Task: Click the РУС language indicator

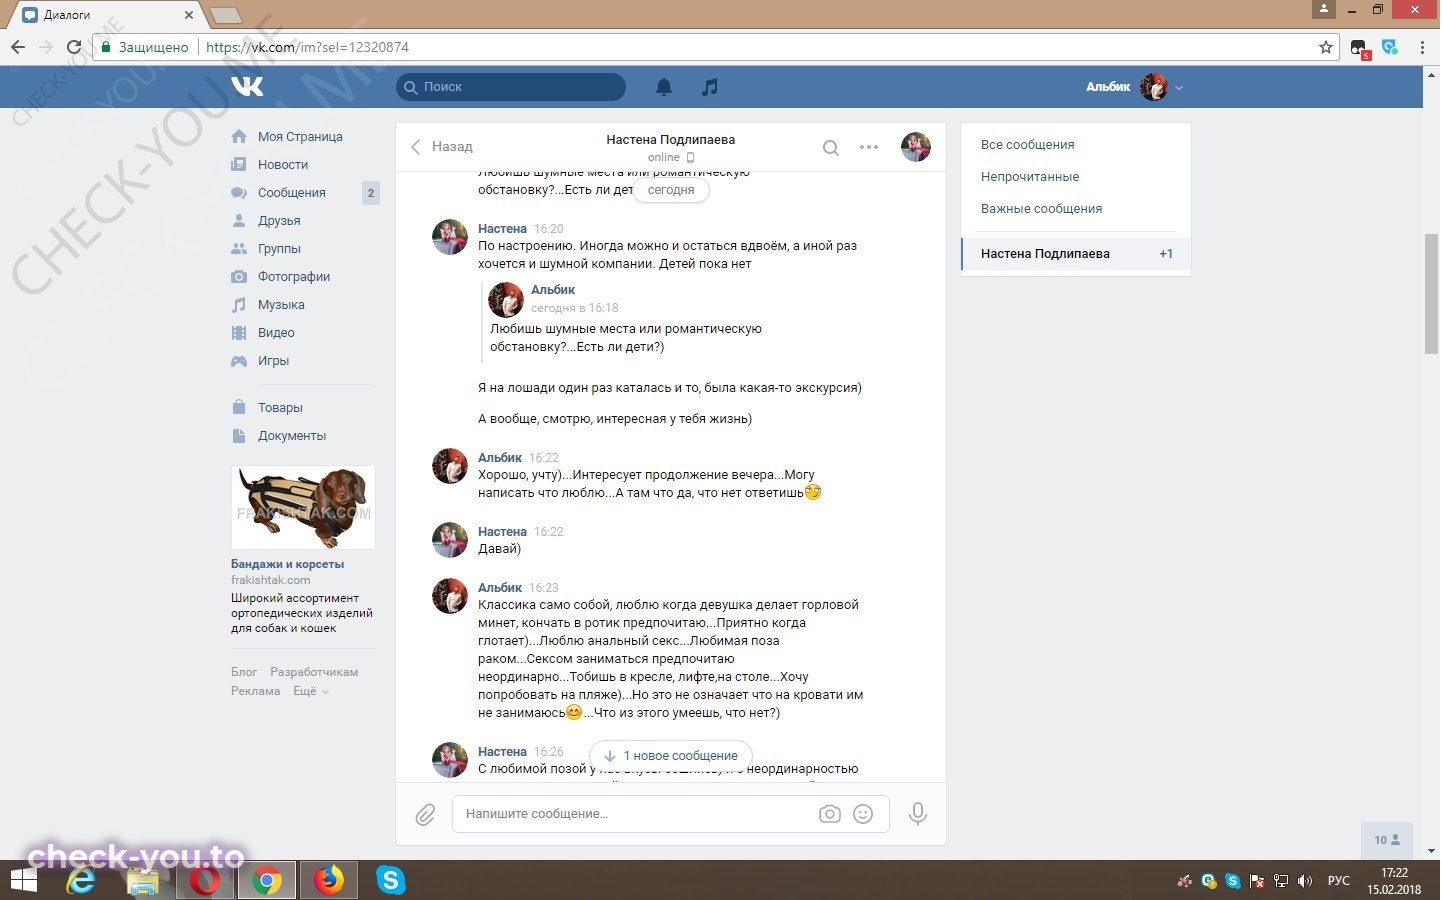Action: click(x=1338, y=881)
